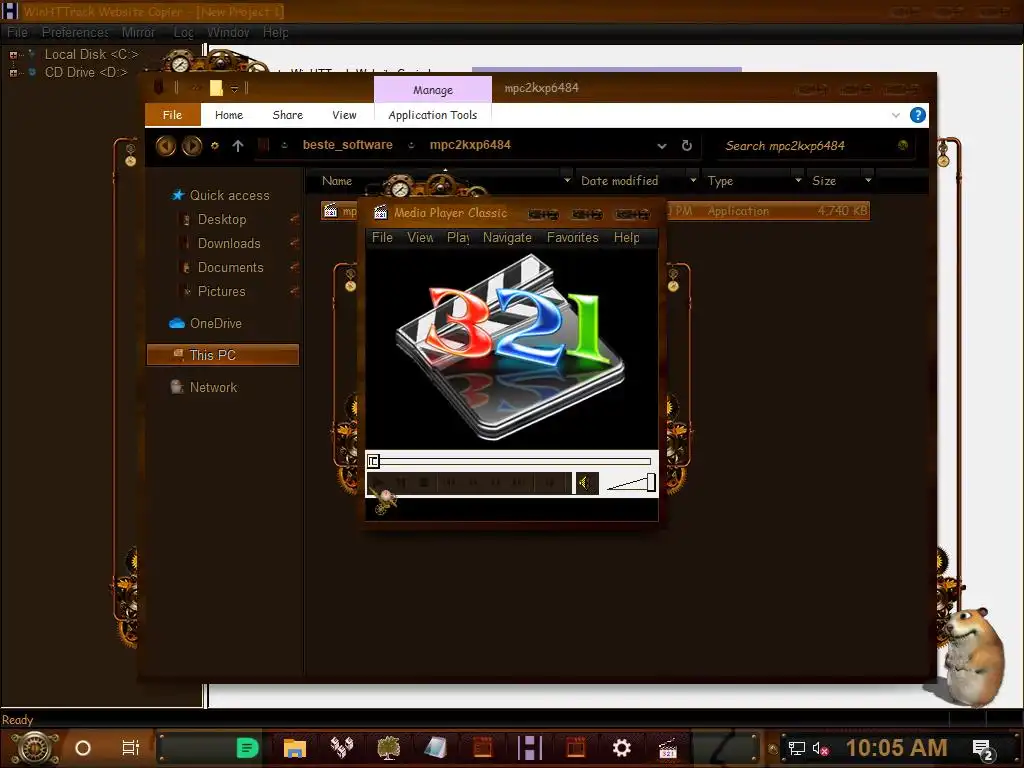
Task: Expand CD Drive <D:> in WinHTTrack tree
Action: click(x=12, y=72)
